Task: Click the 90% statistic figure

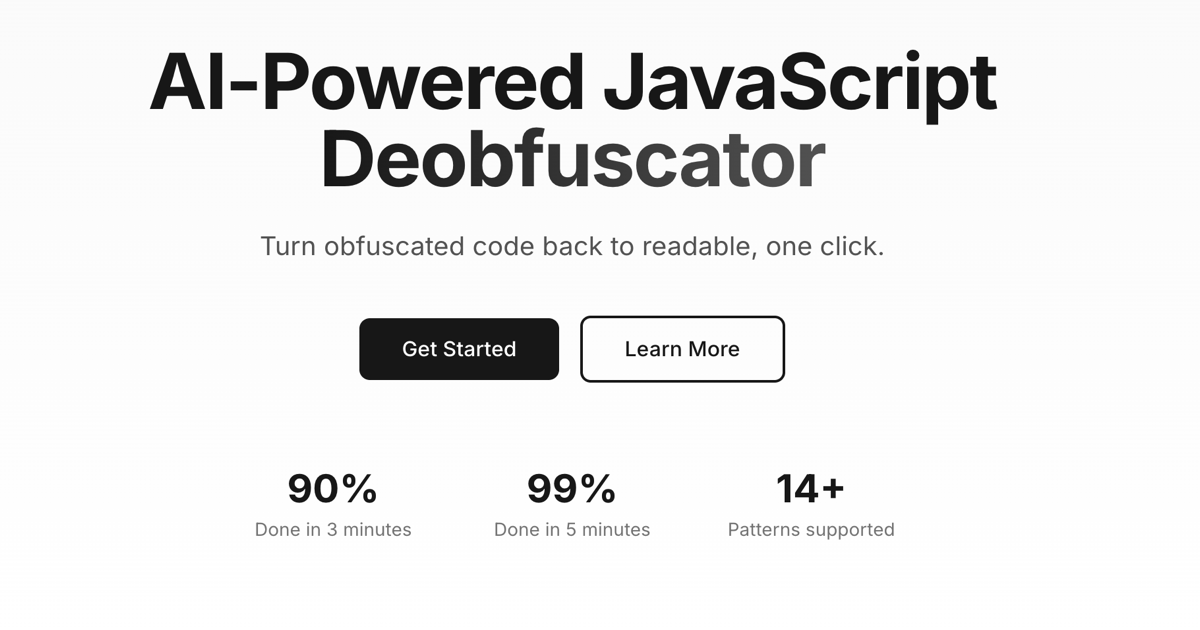Action: click(x=332, y=489)
